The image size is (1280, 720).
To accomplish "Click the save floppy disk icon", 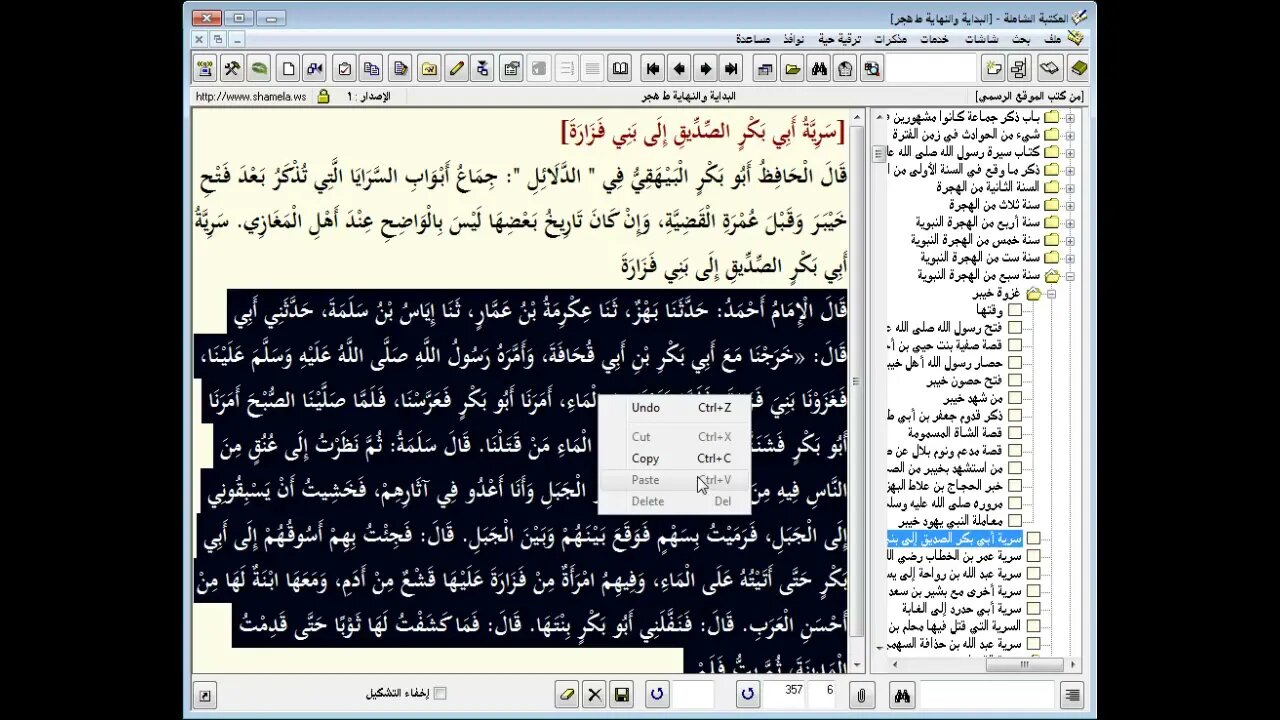I will click(x=621, y=694).
